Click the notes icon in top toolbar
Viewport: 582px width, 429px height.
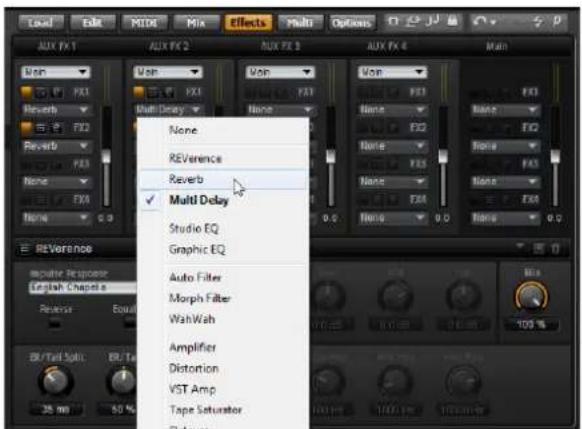tap(433, 21)
